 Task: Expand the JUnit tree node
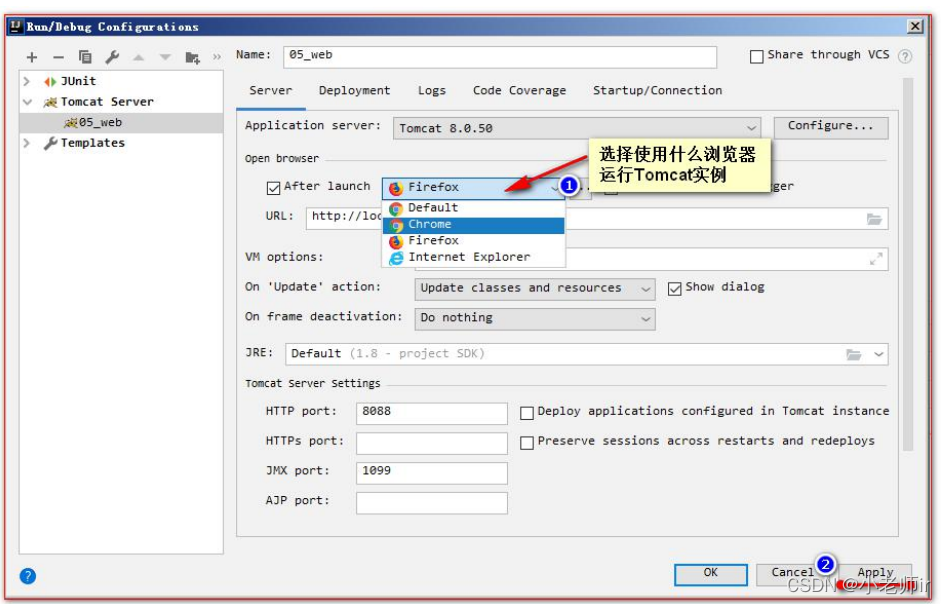tap(27, 81)
